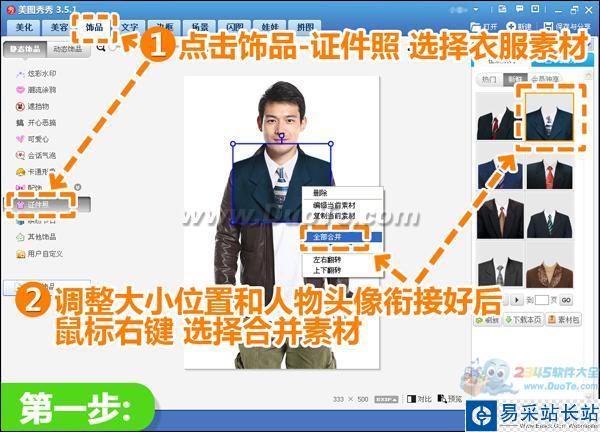
Task: Choose the 潮流涂鸦 category
Action: (37, 90)
